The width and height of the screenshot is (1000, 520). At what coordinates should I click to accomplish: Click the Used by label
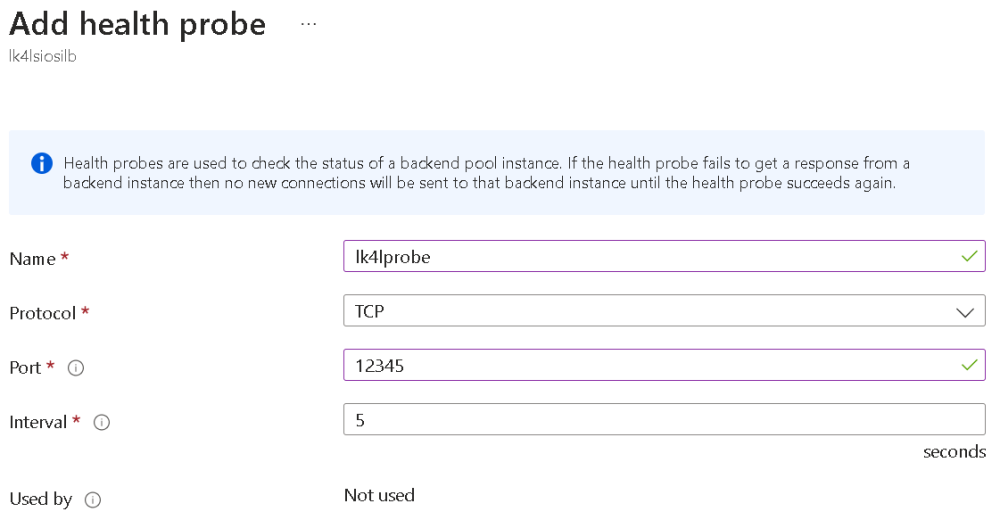click(40, 500)
